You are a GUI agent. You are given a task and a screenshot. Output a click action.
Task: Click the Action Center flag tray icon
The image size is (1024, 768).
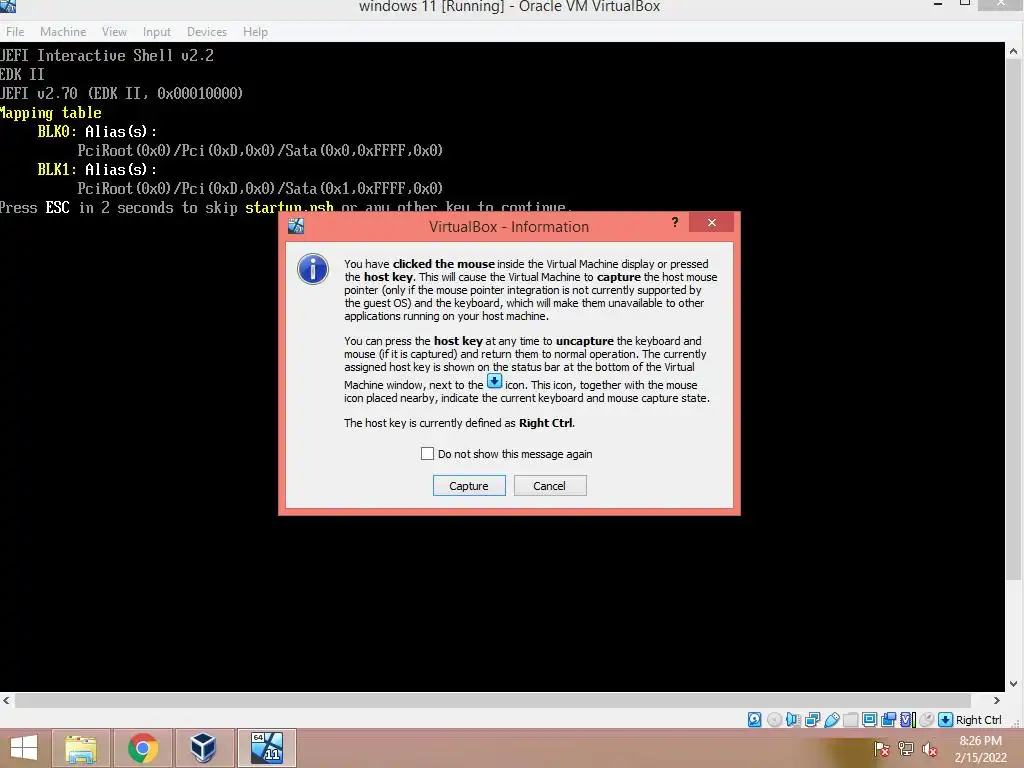882,749
